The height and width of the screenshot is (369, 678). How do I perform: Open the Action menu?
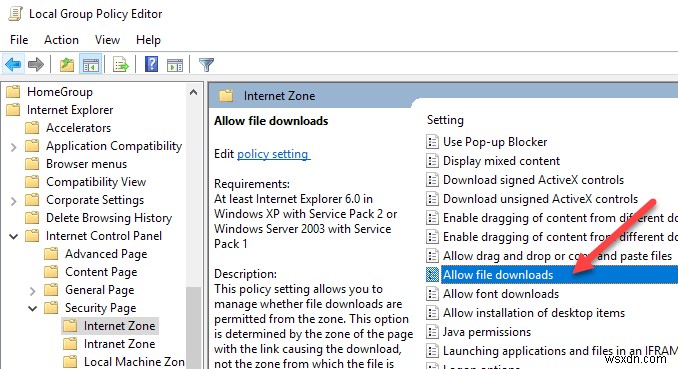tap(61, 40)
